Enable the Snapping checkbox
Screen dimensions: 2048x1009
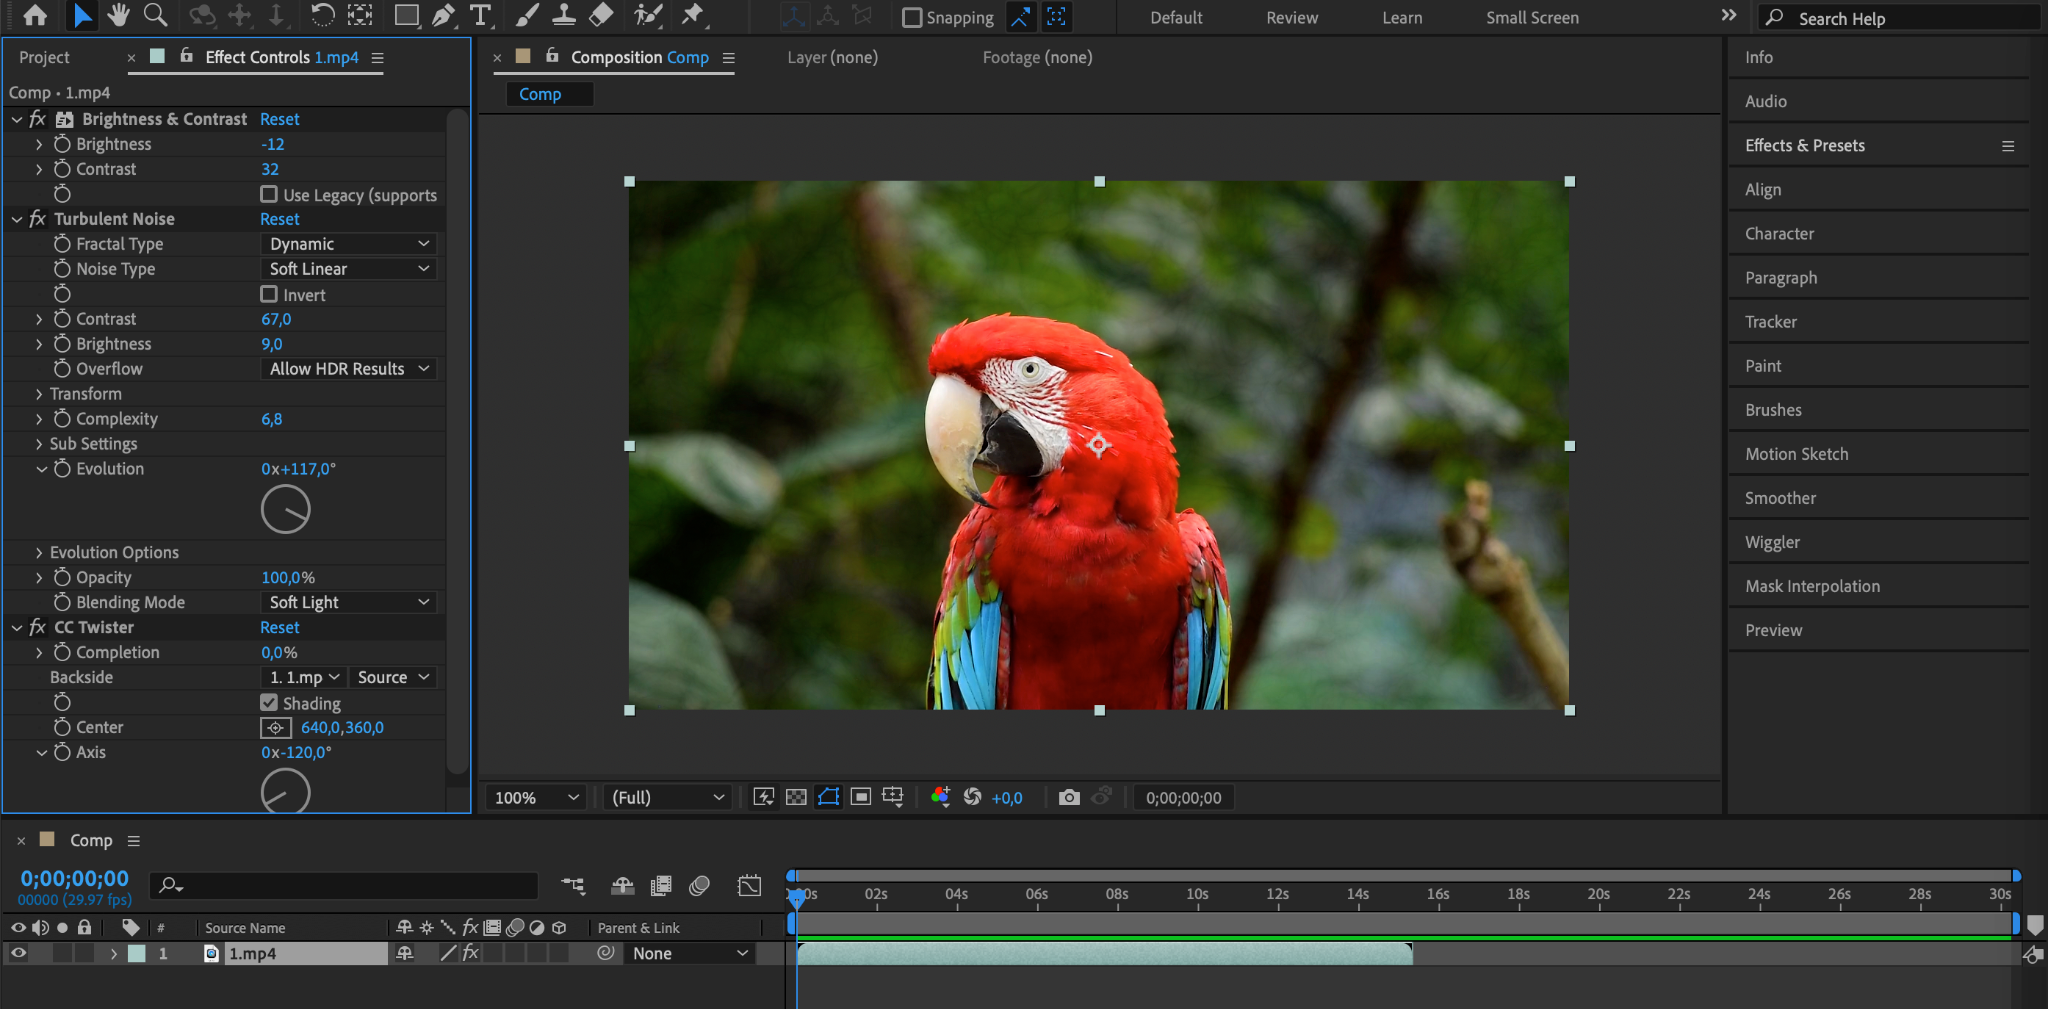(912, 18)
